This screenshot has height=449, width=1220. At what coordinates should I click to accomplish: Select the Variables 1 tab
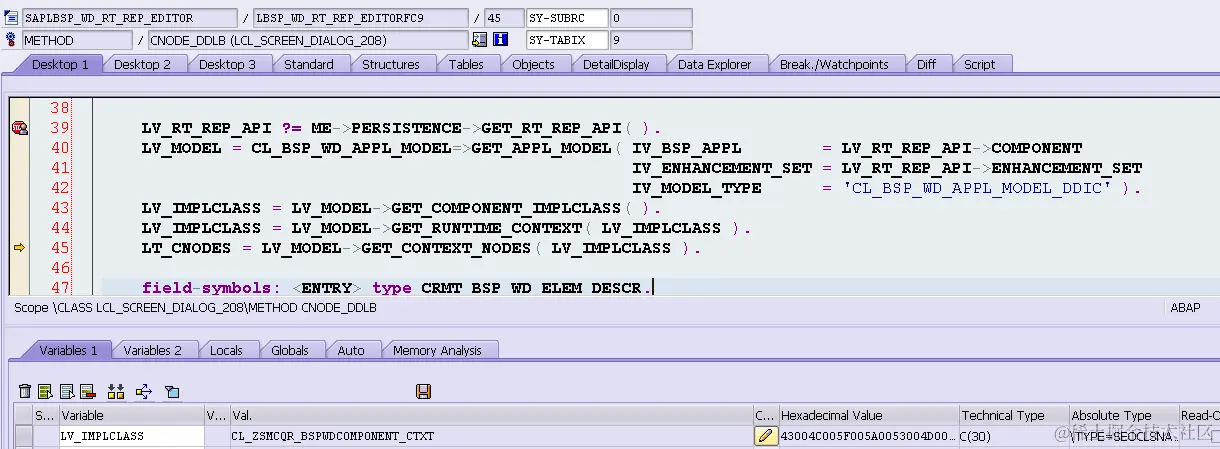point(68,350)
